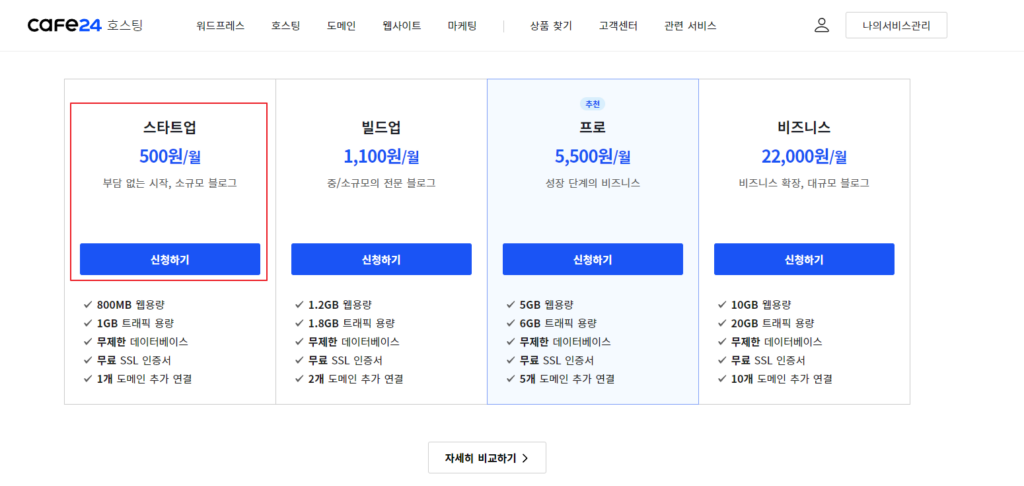Click 무료 SSL 인증서 under 비즈니스 plan
1024x486 pixels.
(x=761, y=360)
